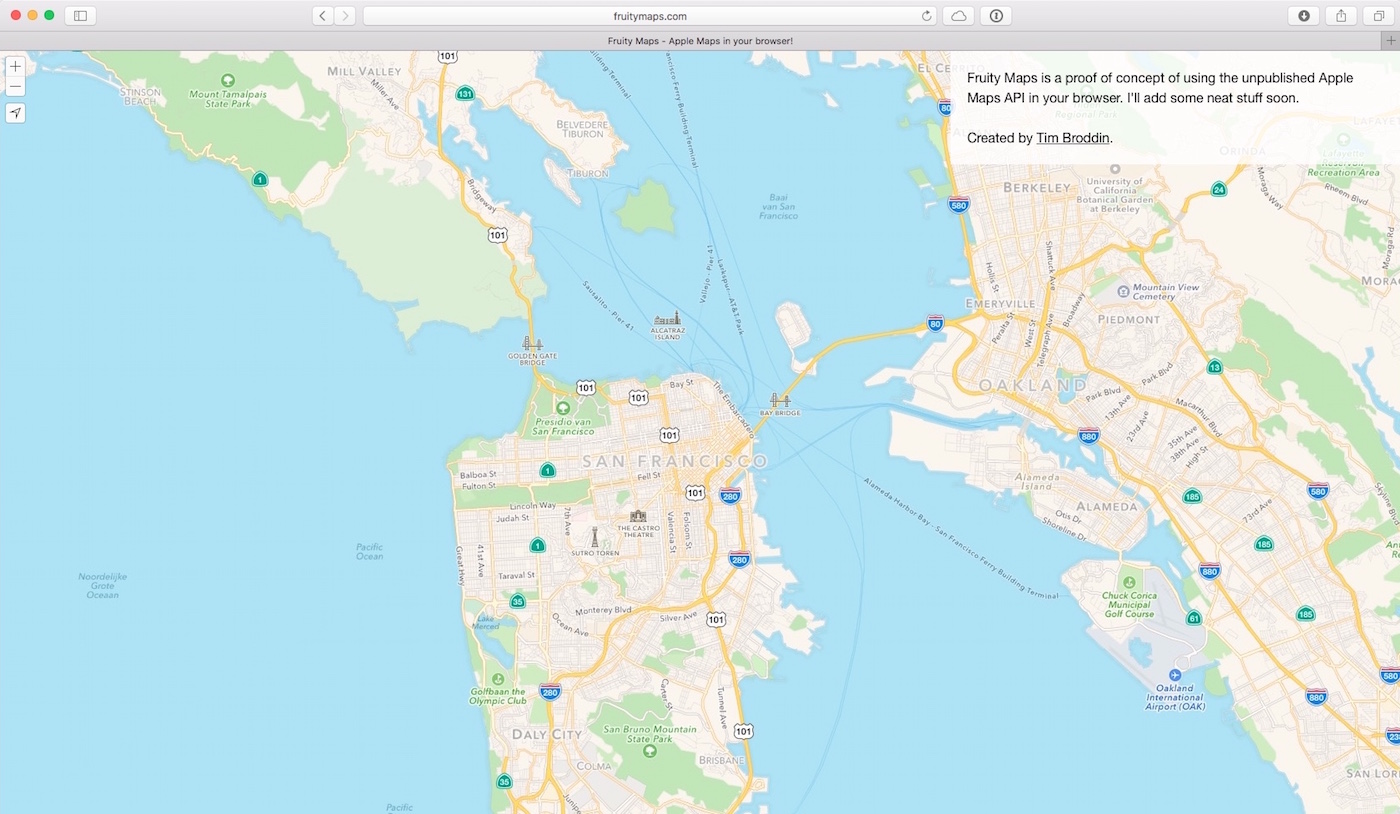The image size is (1400, 814).
Task: Click the DALY CITY label
Action: coord(547,734)
